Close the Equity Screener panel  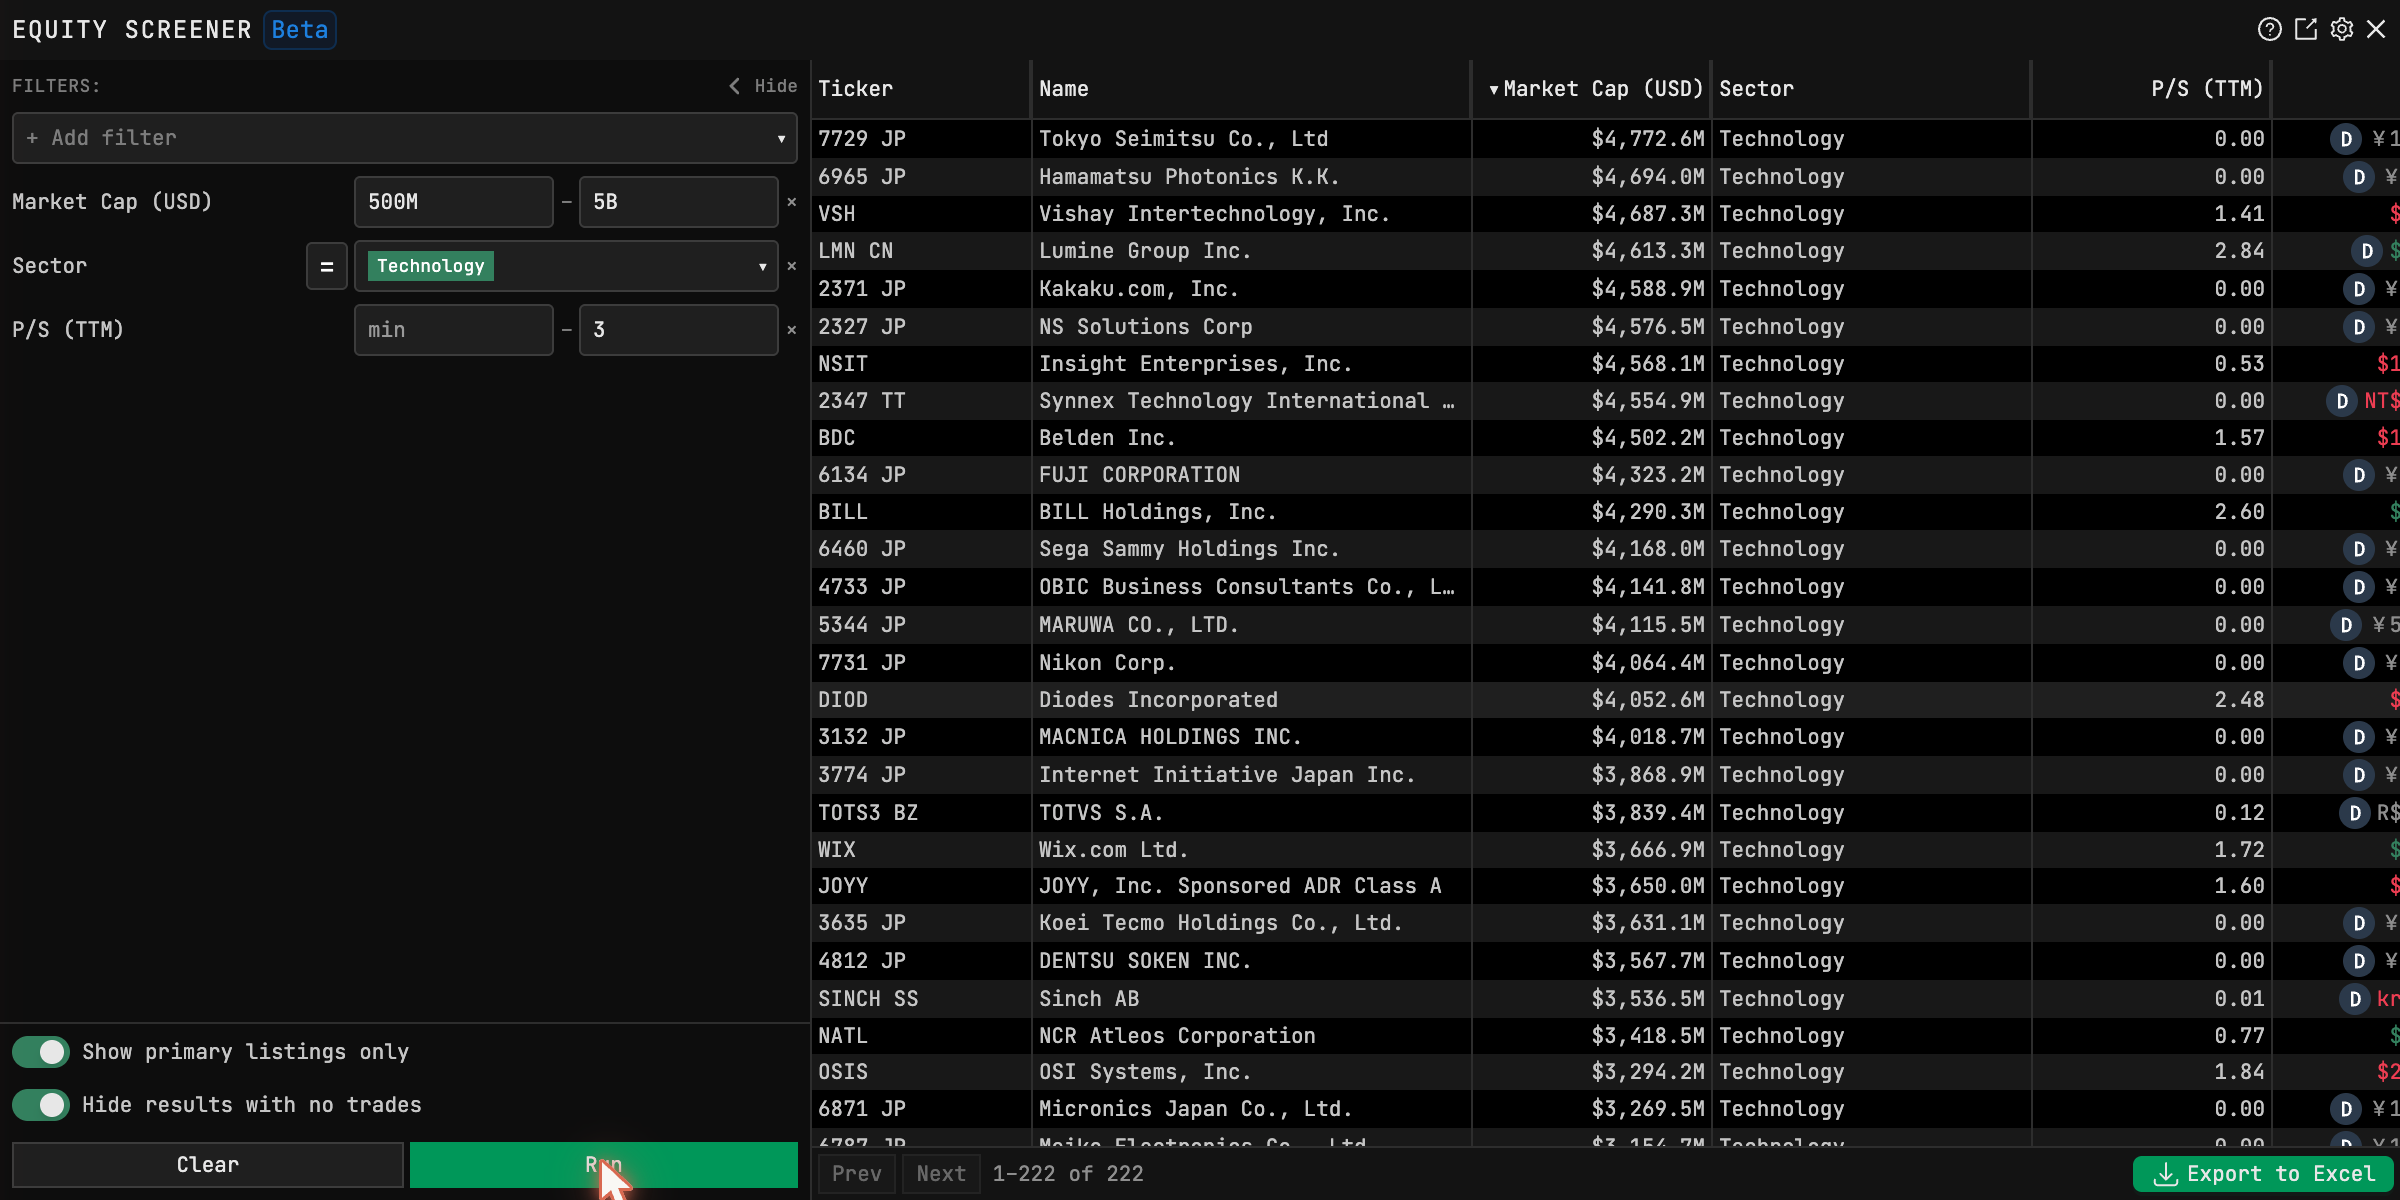2376,29
